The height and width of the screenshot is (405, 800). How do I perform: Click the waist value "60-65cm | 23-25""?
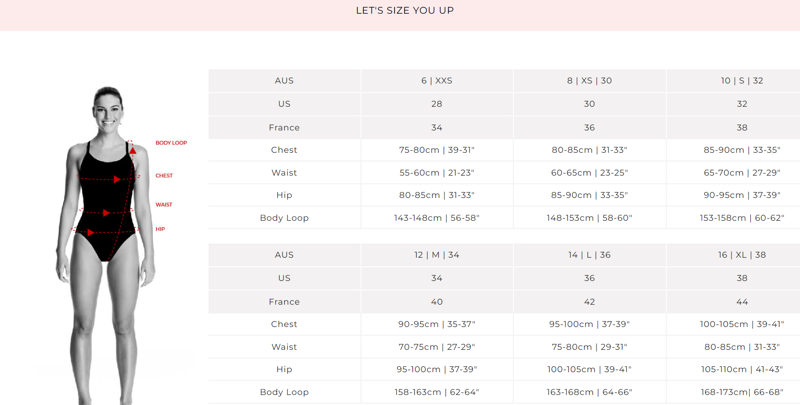589,173
